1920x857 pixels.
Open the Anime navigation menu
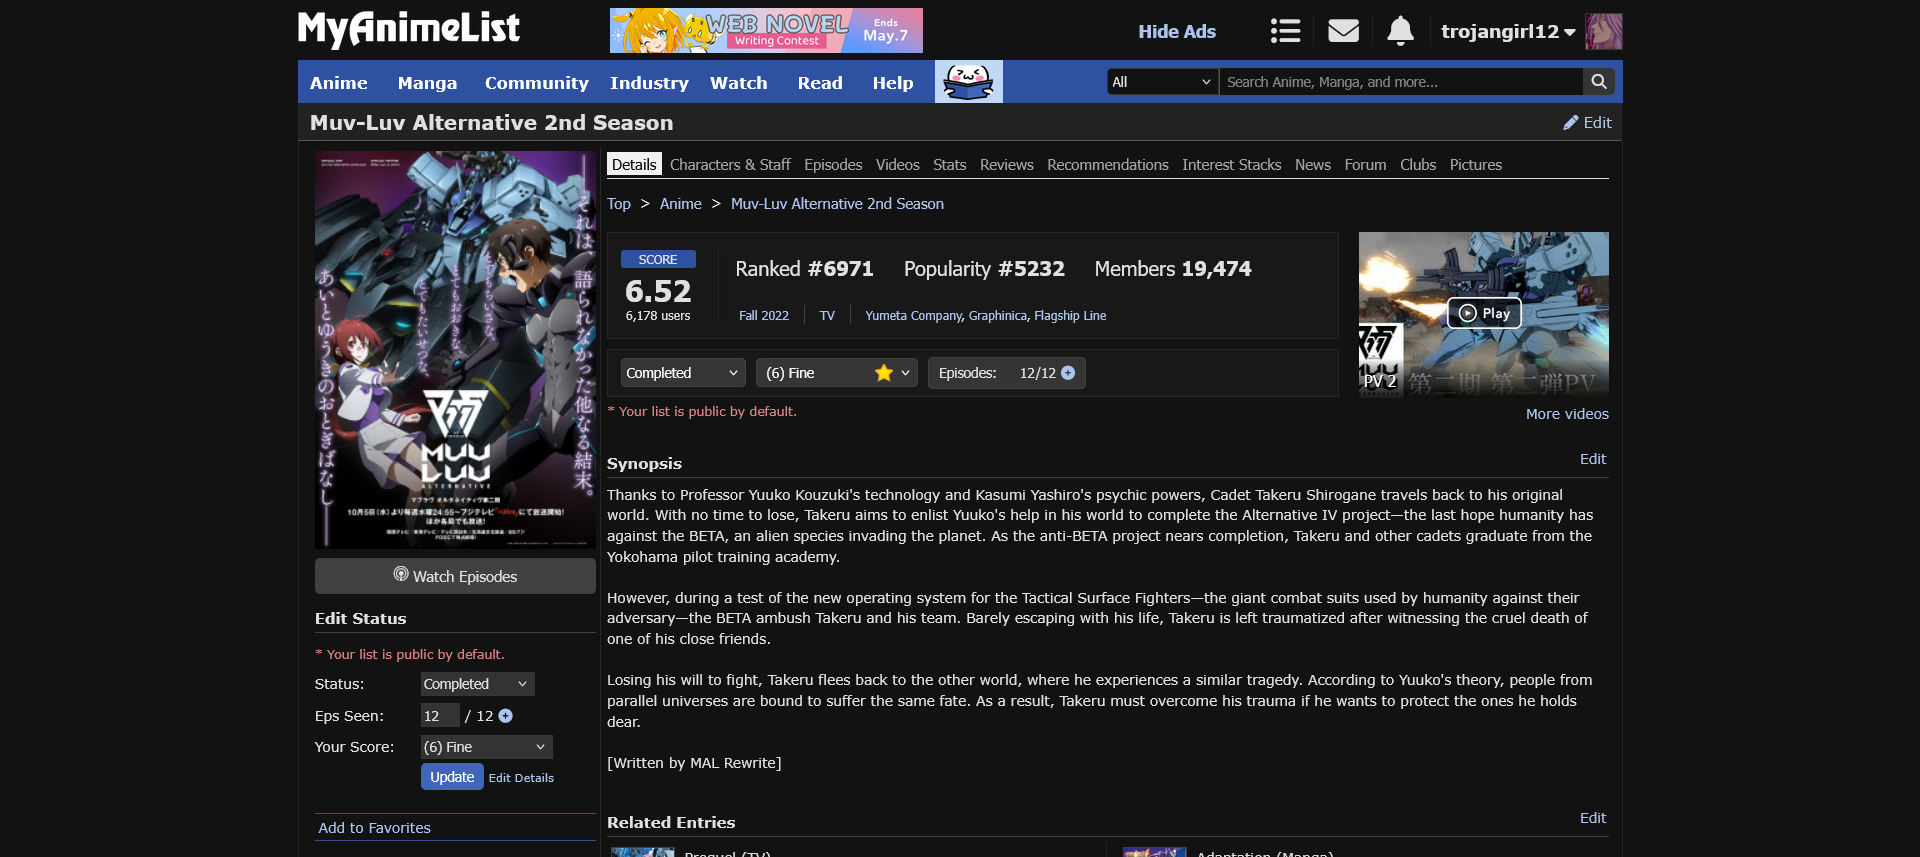(338, 83)
